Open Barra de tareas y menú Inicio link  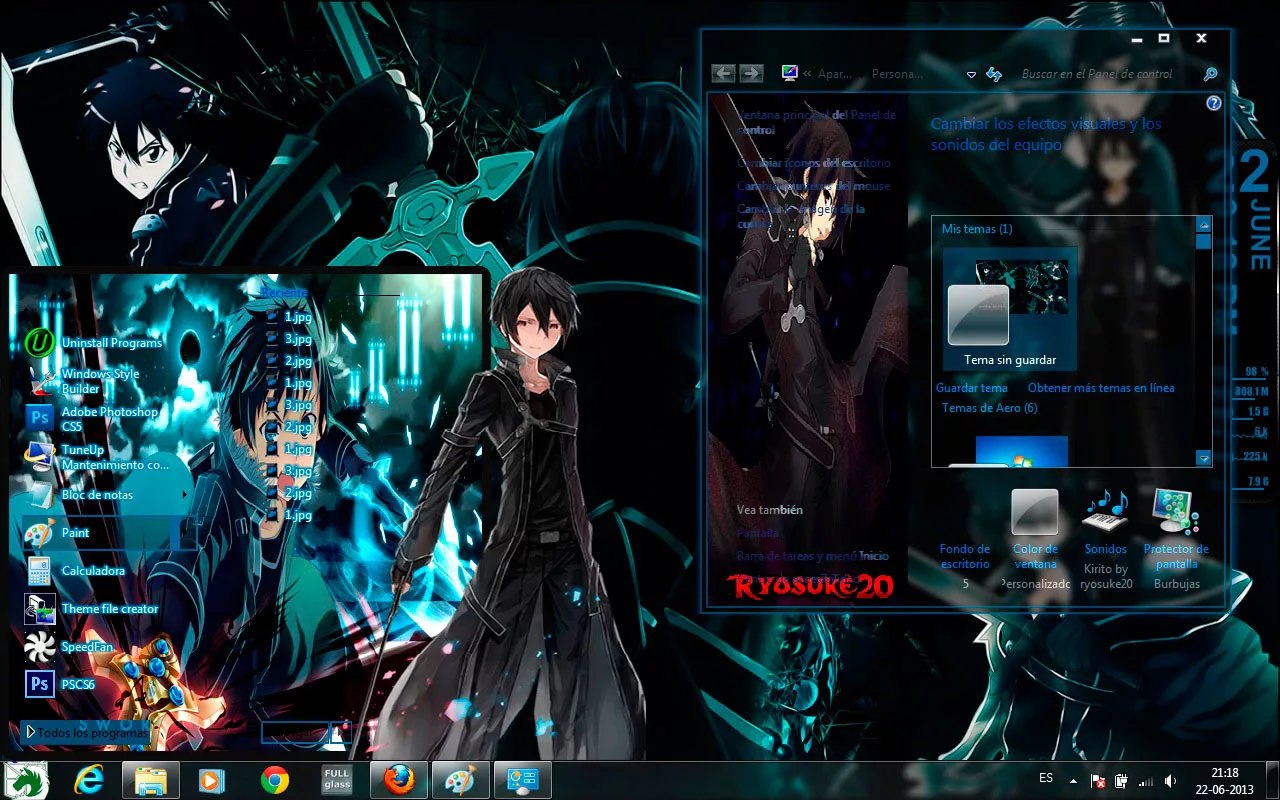coord(812,556)
